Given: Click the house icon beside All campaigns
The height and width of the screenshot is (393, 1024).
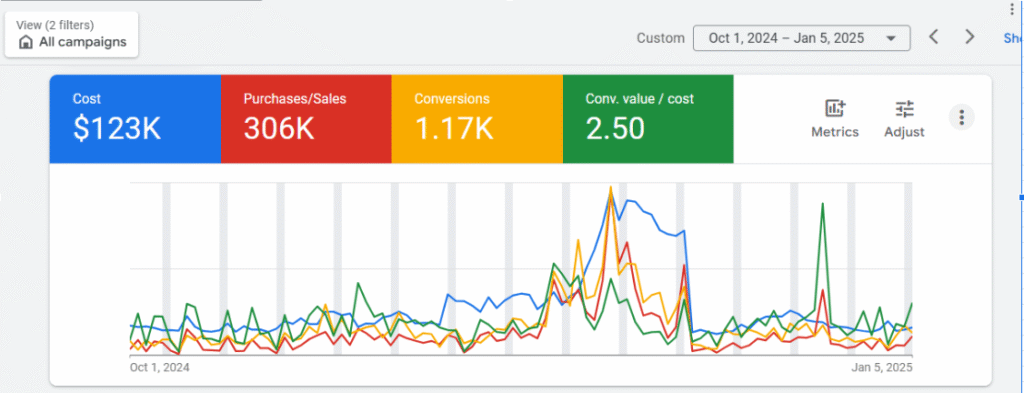Looking at the screenshot, I should click(26, 42).
